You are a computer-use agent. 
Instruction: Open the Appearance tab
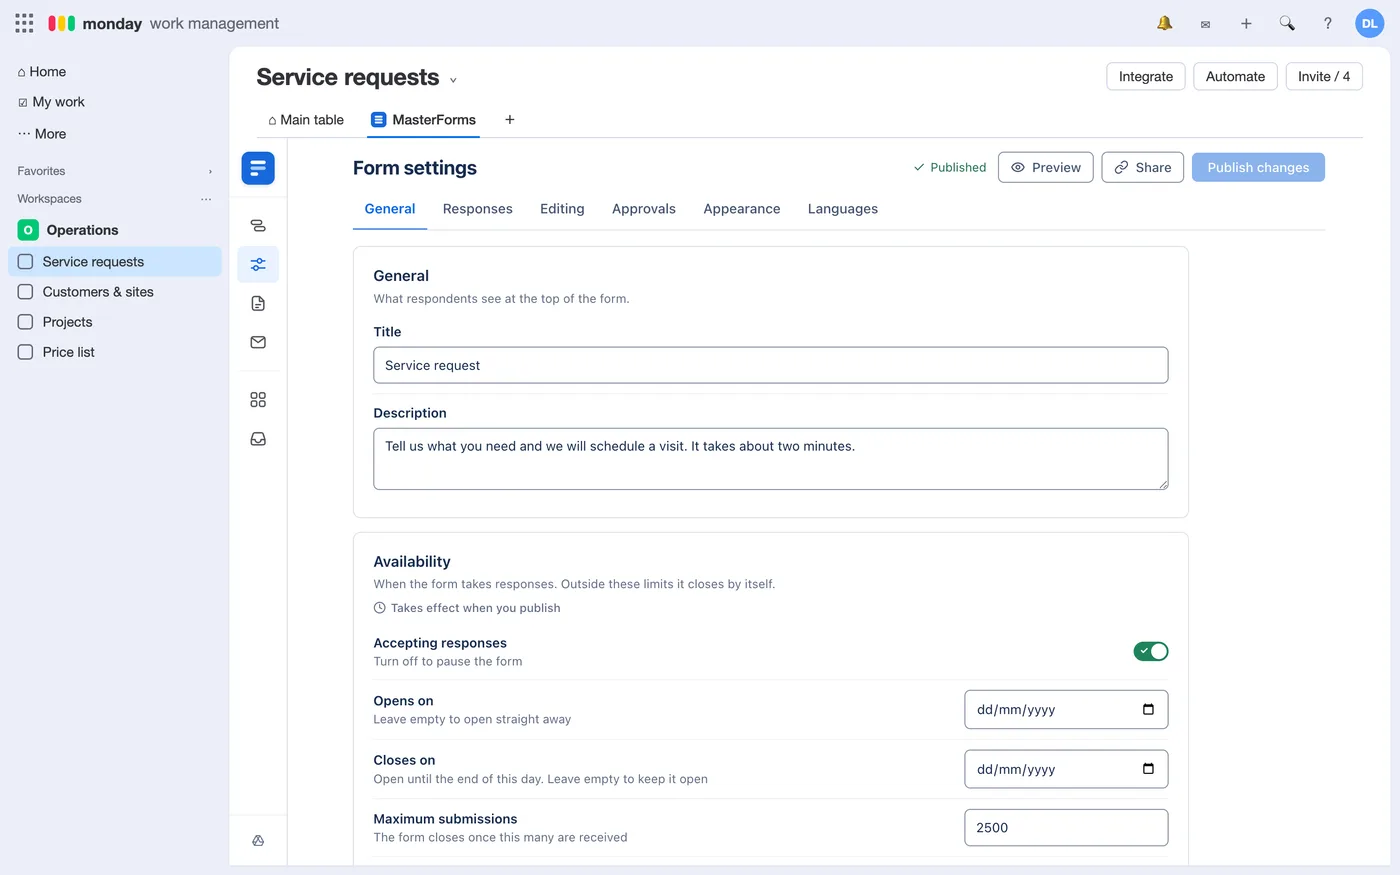(742, 209)
